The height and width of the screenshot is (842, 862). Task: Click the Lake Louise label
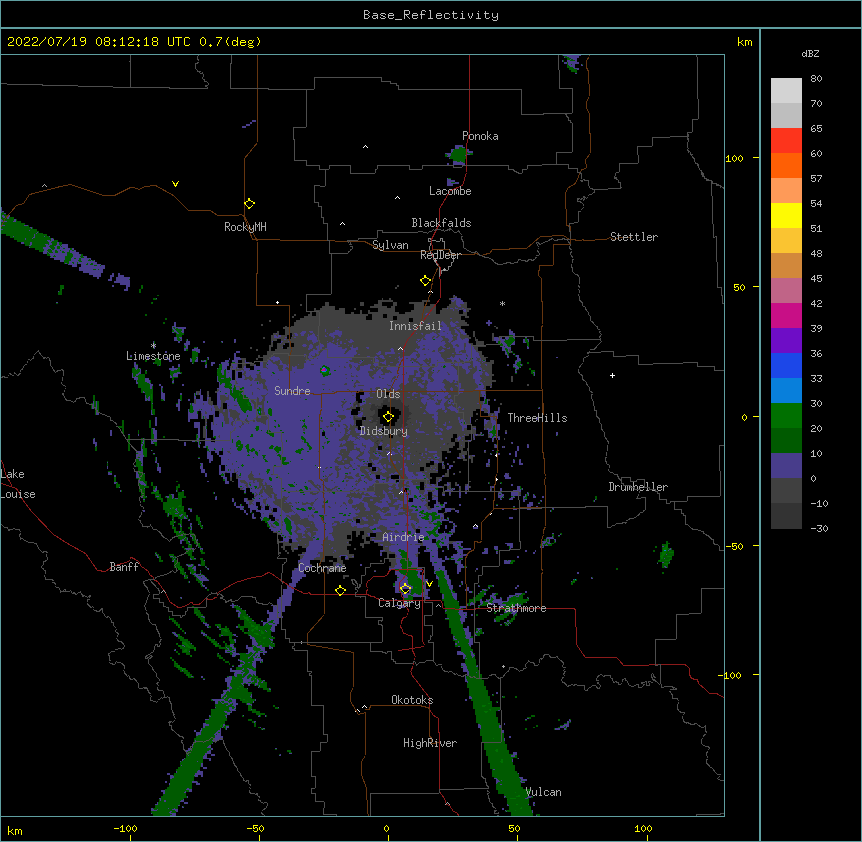click(x=18, y=484)
